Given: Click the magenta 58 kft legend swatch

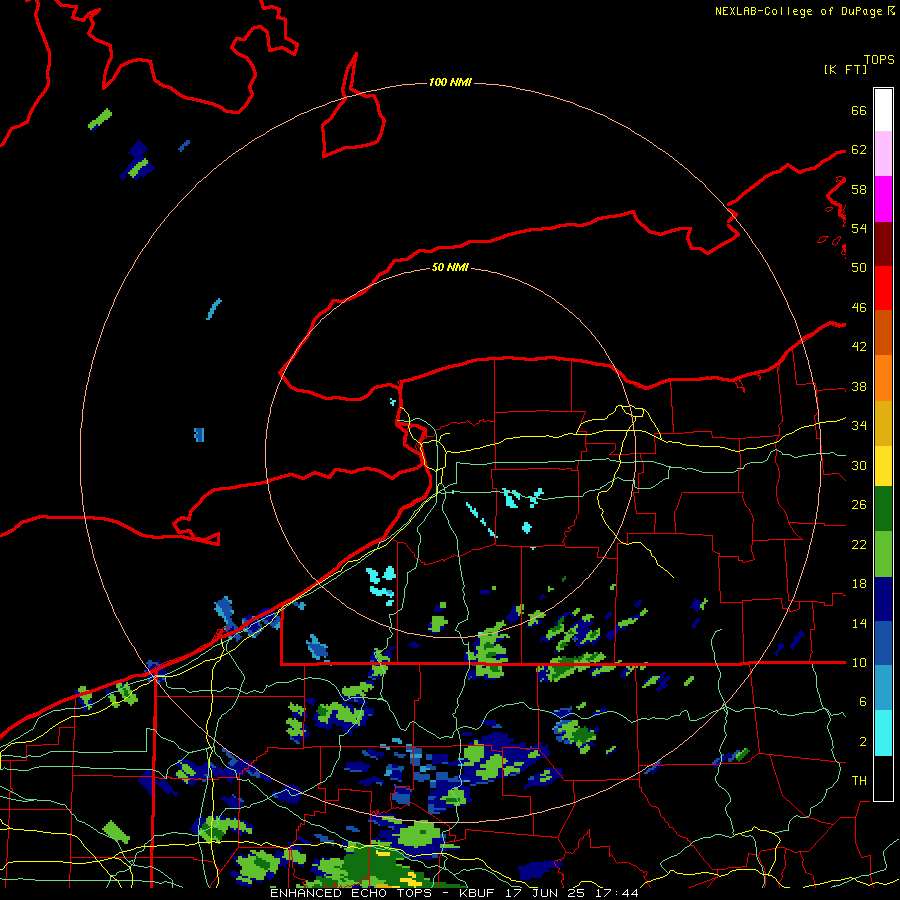Looking at the screenshot, I should (883, 199).
